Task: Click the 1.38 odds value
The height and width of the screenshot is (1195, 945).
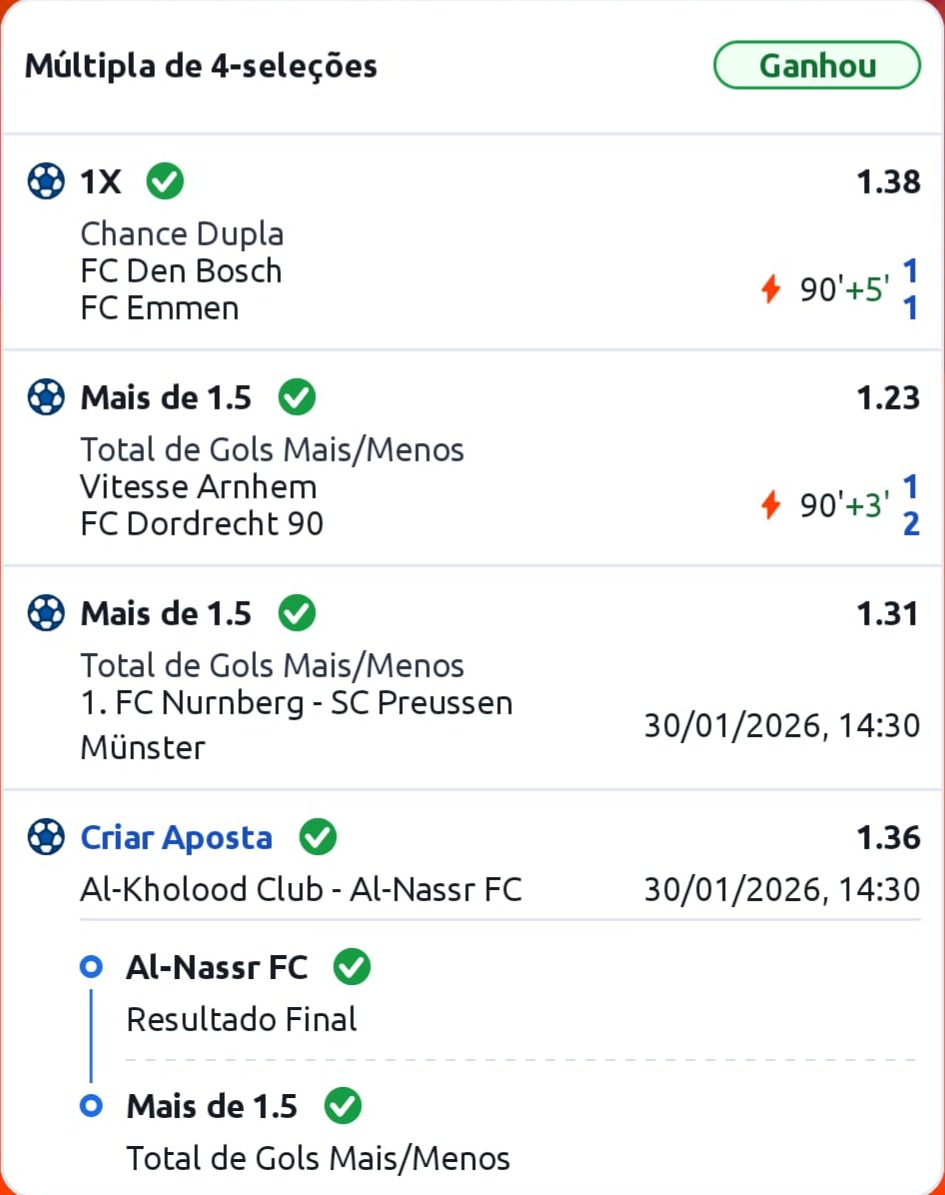Action: click(x=887, y=182)
